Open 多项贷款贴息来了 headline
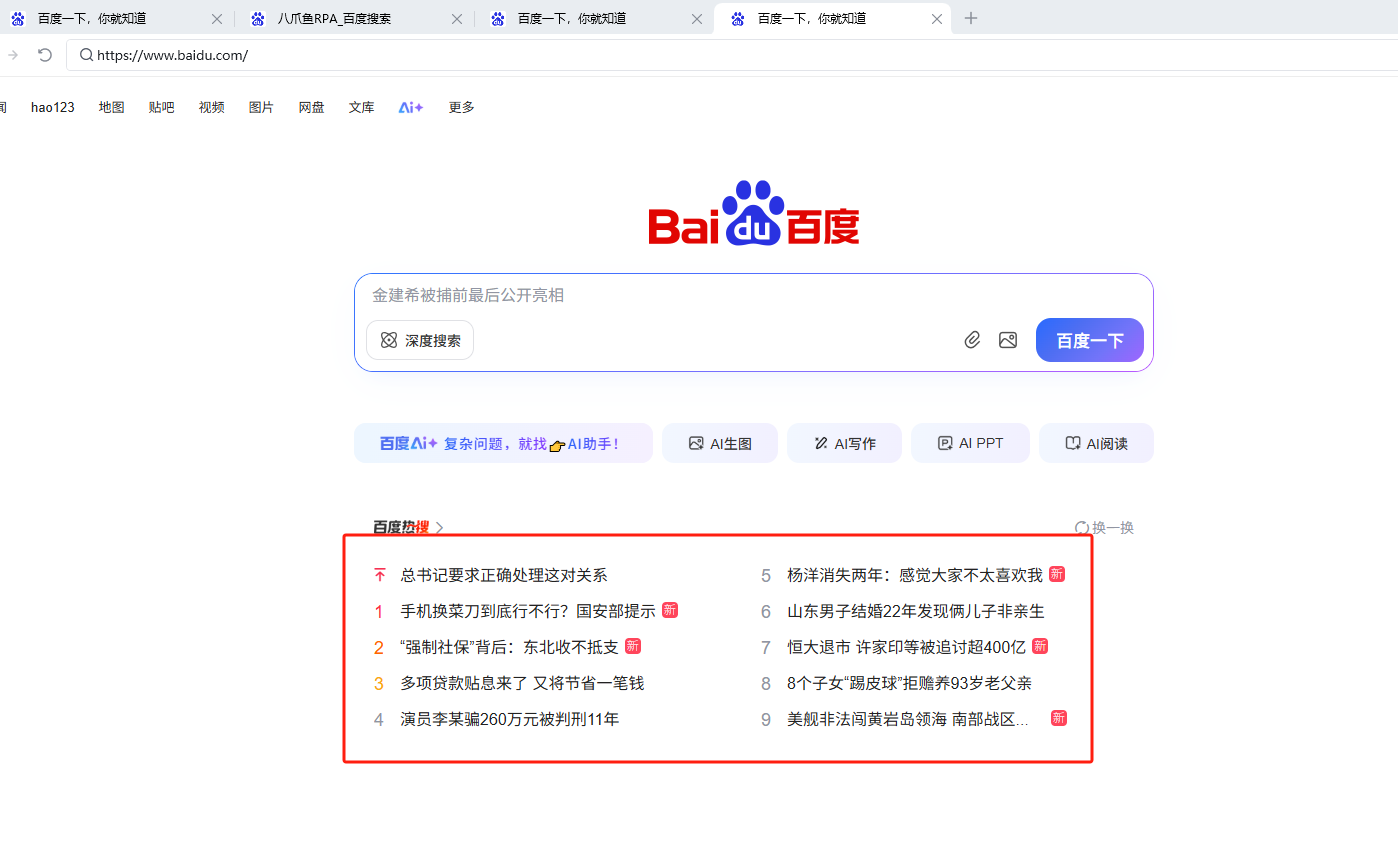 [522, 683]
